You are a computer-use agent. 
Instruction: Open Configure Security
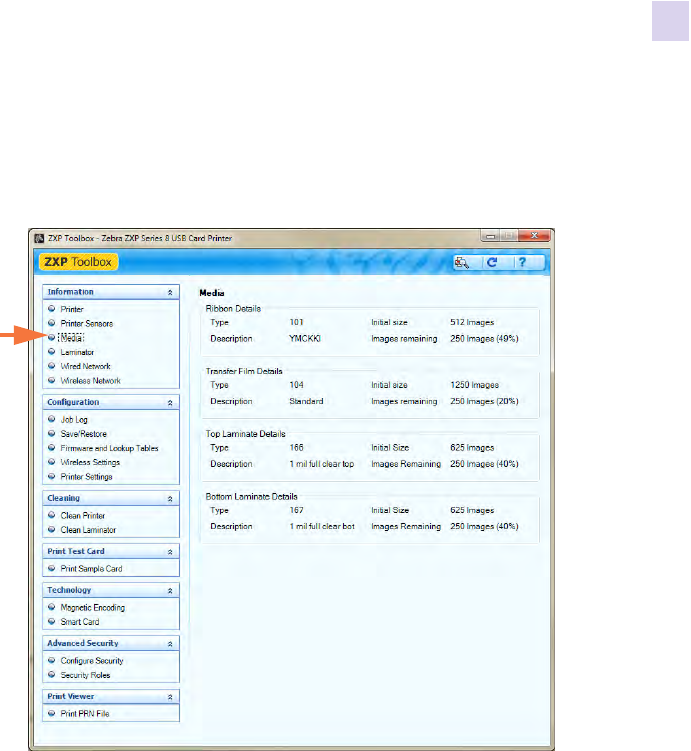(92, 661)
